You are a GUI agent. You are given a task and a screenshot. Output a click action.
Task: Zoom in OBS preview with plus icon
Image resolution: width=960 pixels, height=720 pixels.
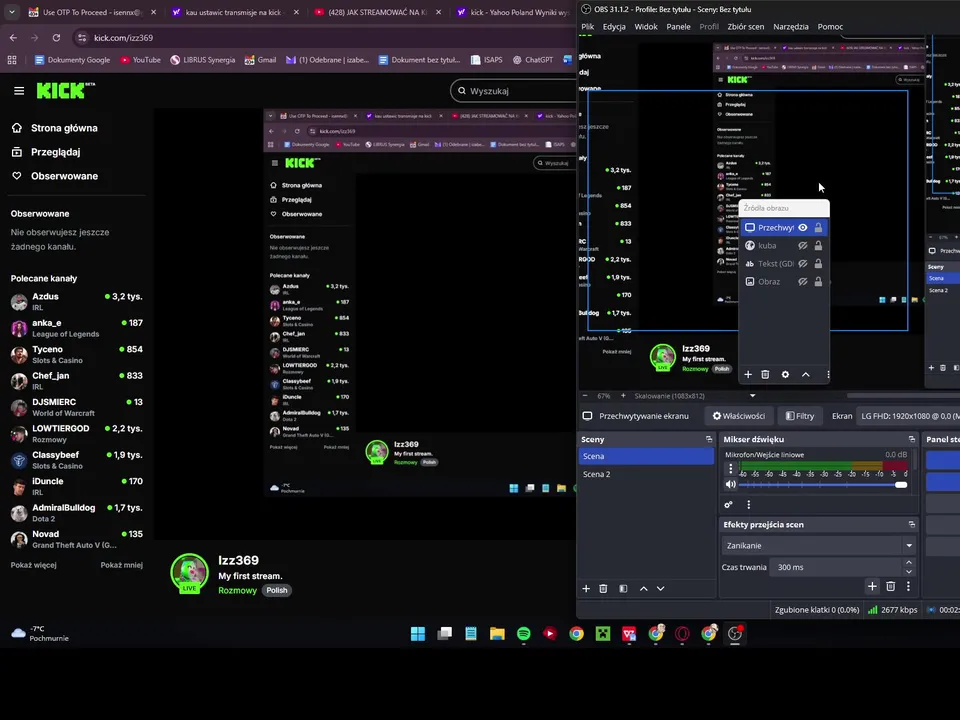click(623, 396)
